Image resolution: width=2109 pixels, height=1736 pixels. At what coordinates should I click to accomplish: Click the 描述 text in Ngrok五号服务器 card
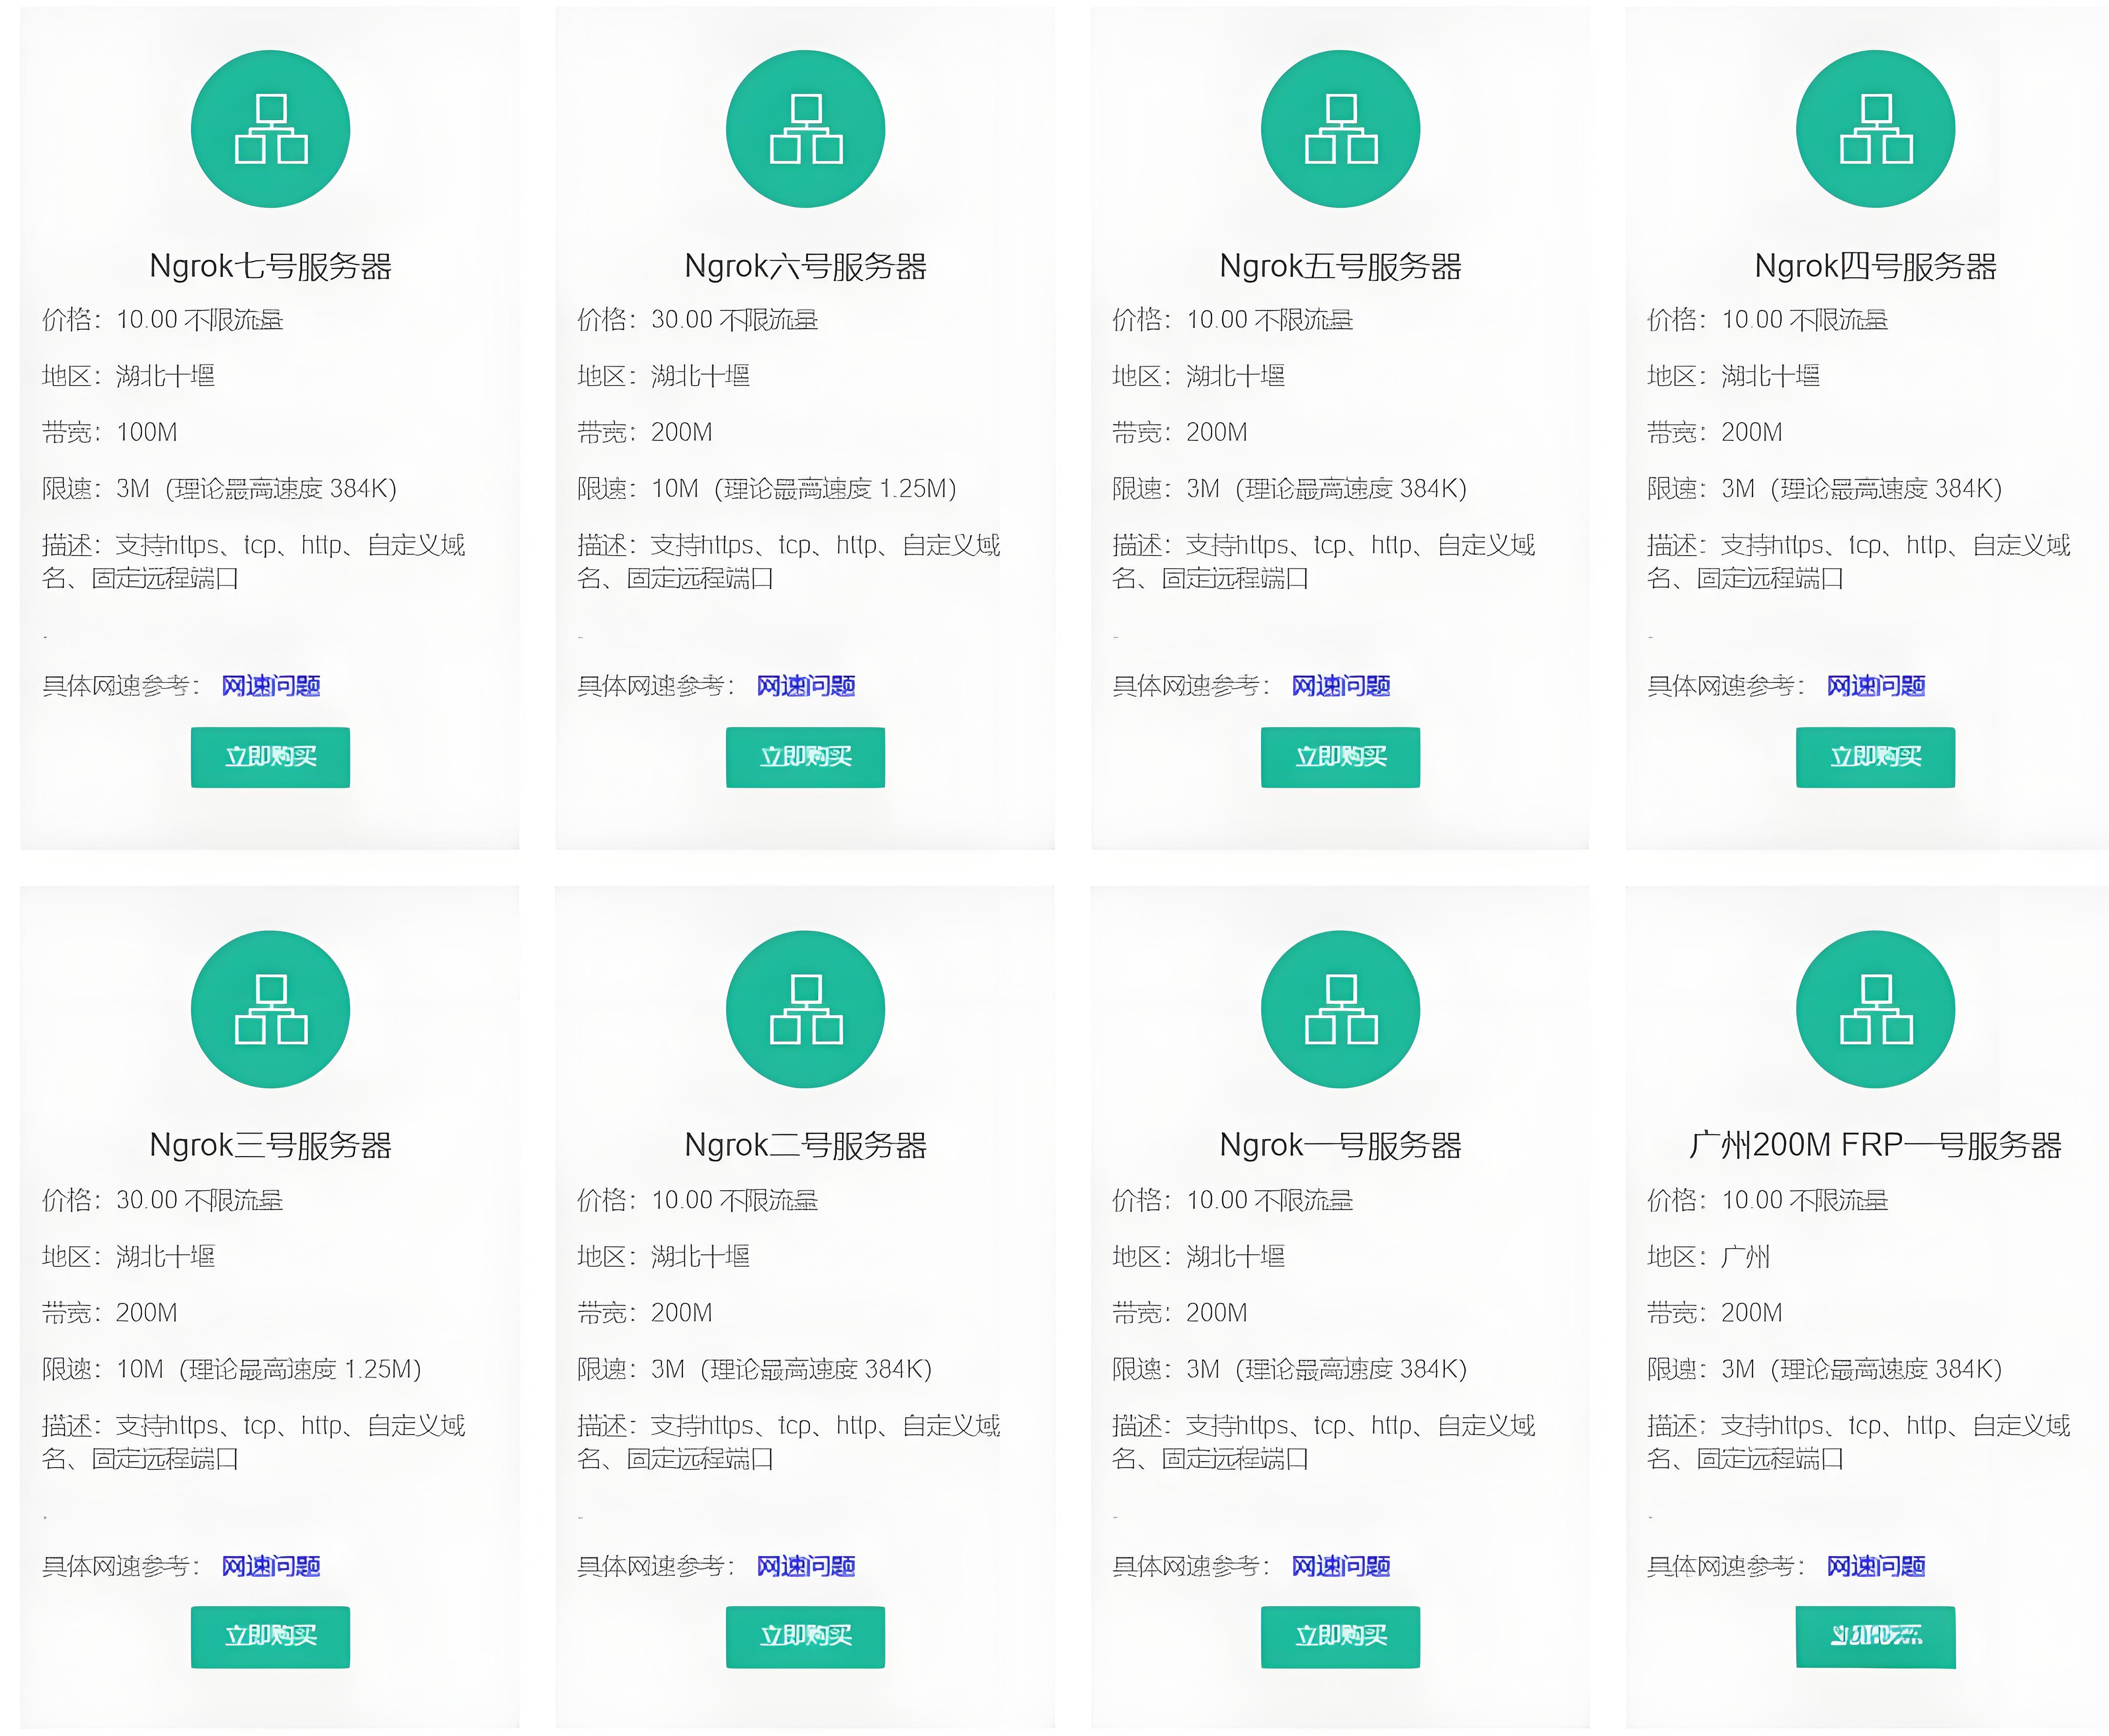pos(1324,562)
